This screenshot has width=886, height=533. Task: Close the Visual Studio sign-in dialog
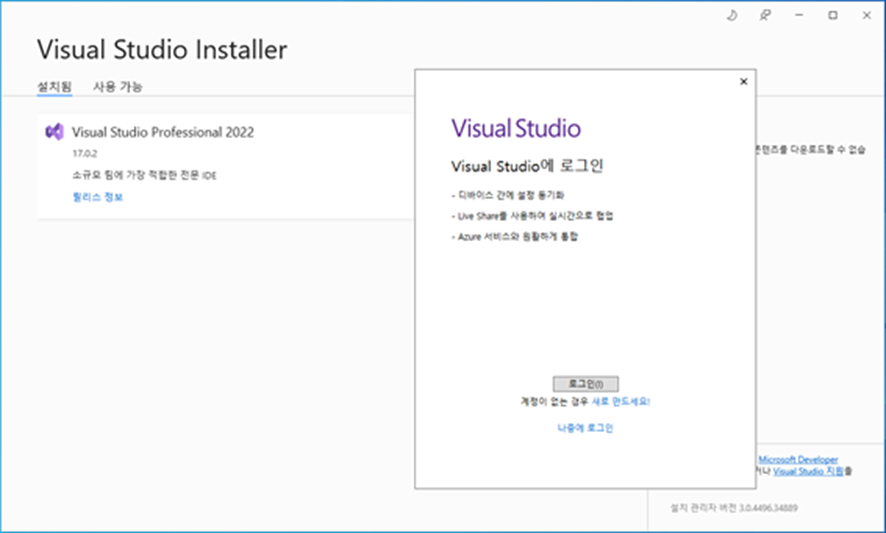click(744, 81)
